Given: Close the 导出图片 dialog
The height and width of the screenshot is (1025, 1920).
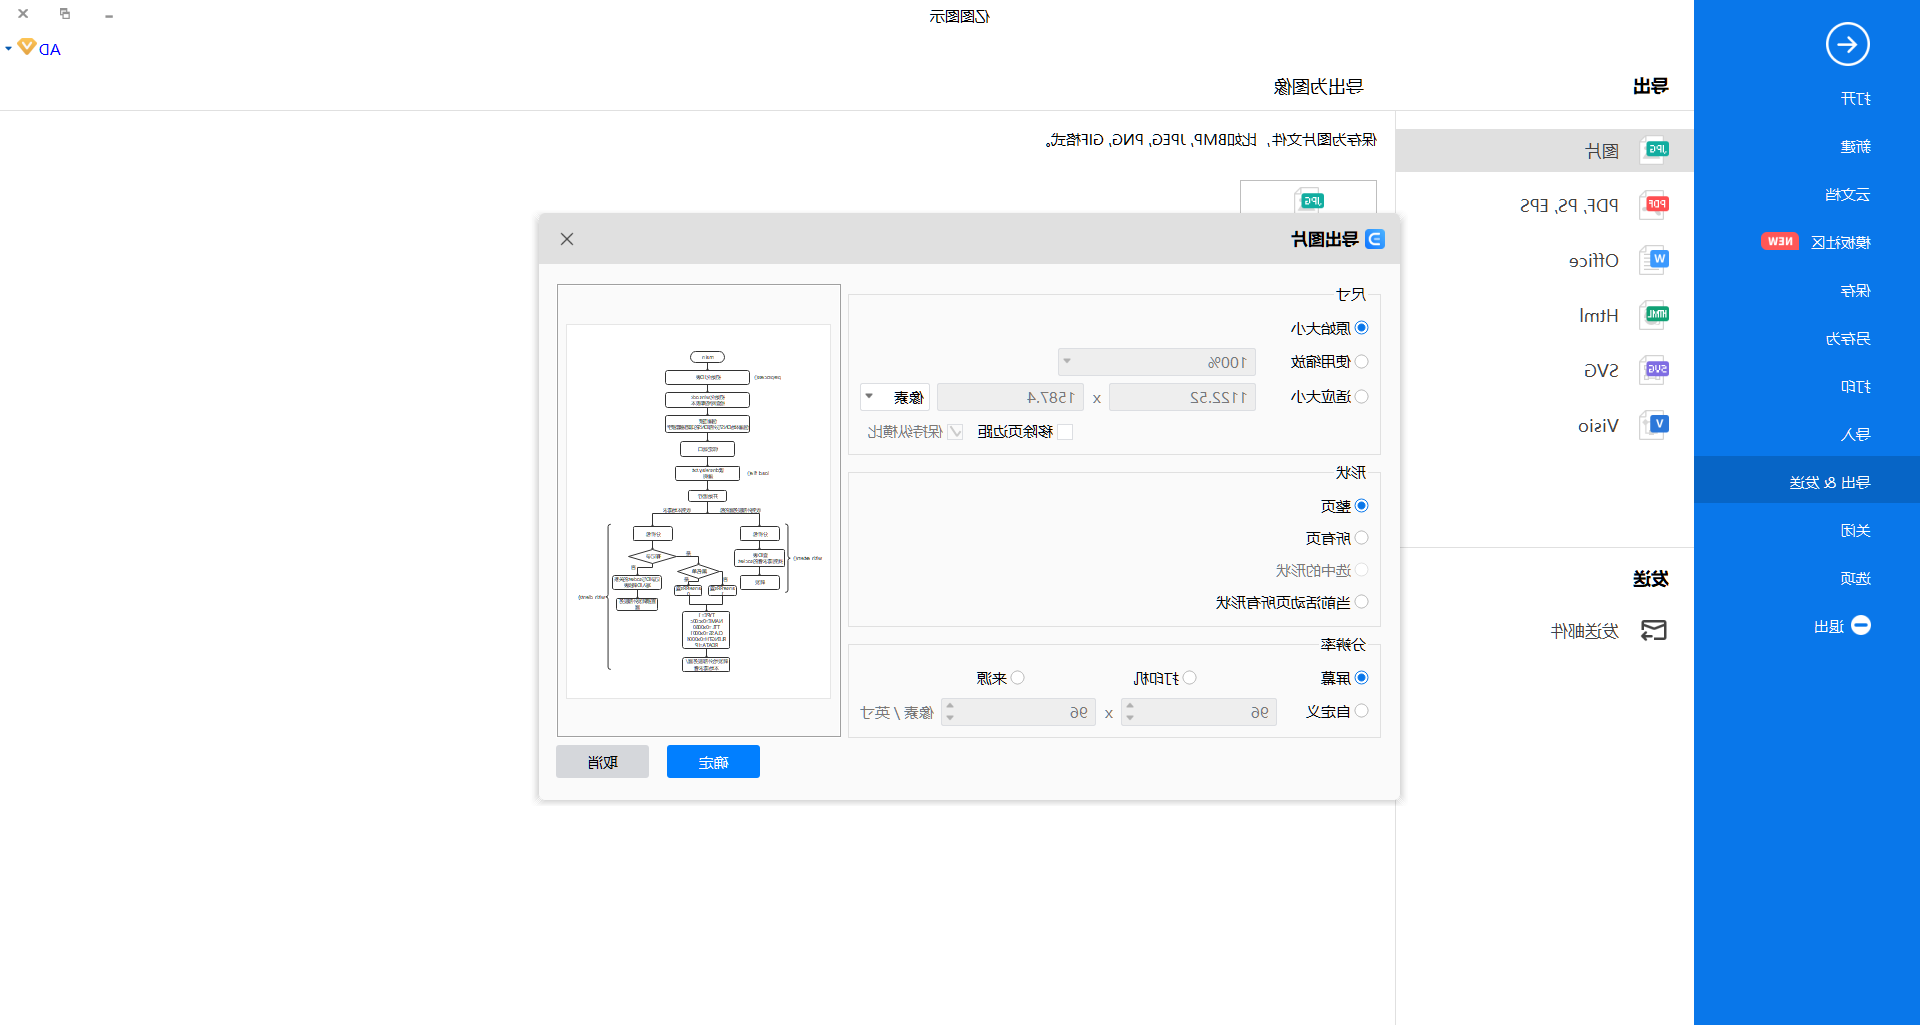Looking at the screenshot, I should [x=567, y=239].
